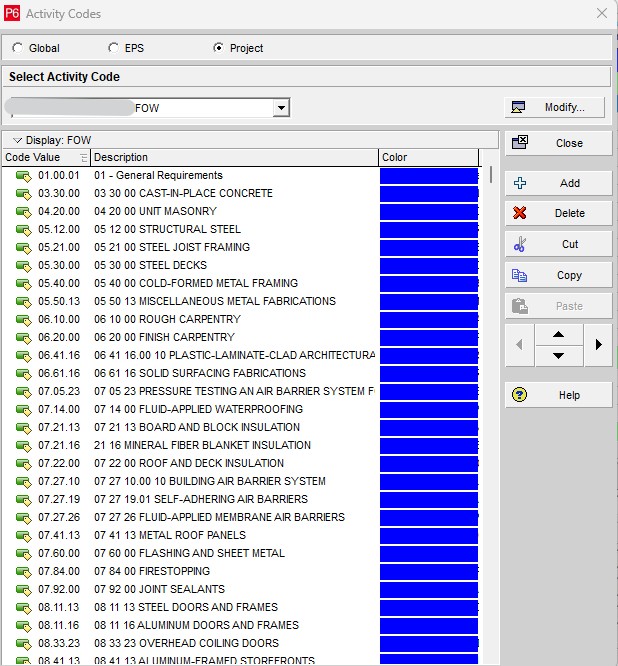Screen dimensions: 618x666
Task: Click the blue color swatch for 03.30.00
Action: pyautogui.click(x=429, y=194)
